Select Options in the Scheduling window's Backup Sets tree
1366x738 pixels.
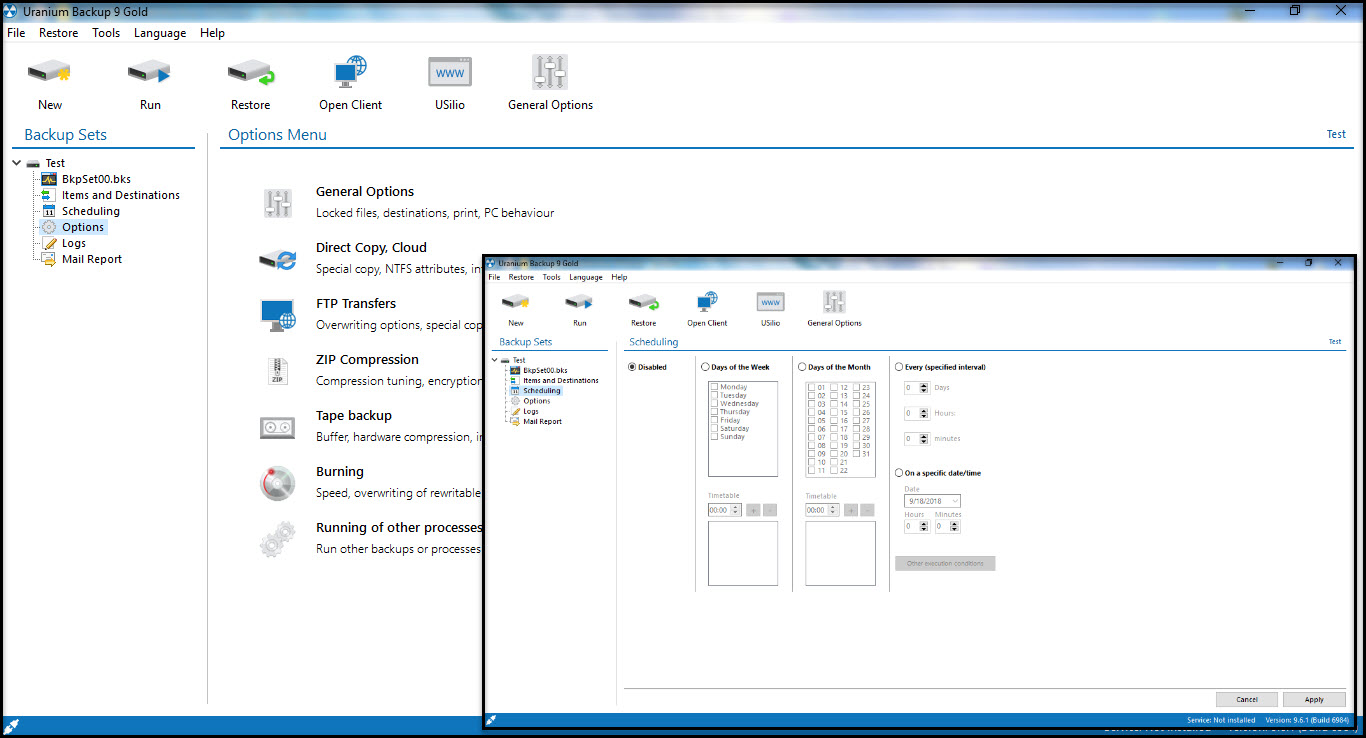coord(537,401)
